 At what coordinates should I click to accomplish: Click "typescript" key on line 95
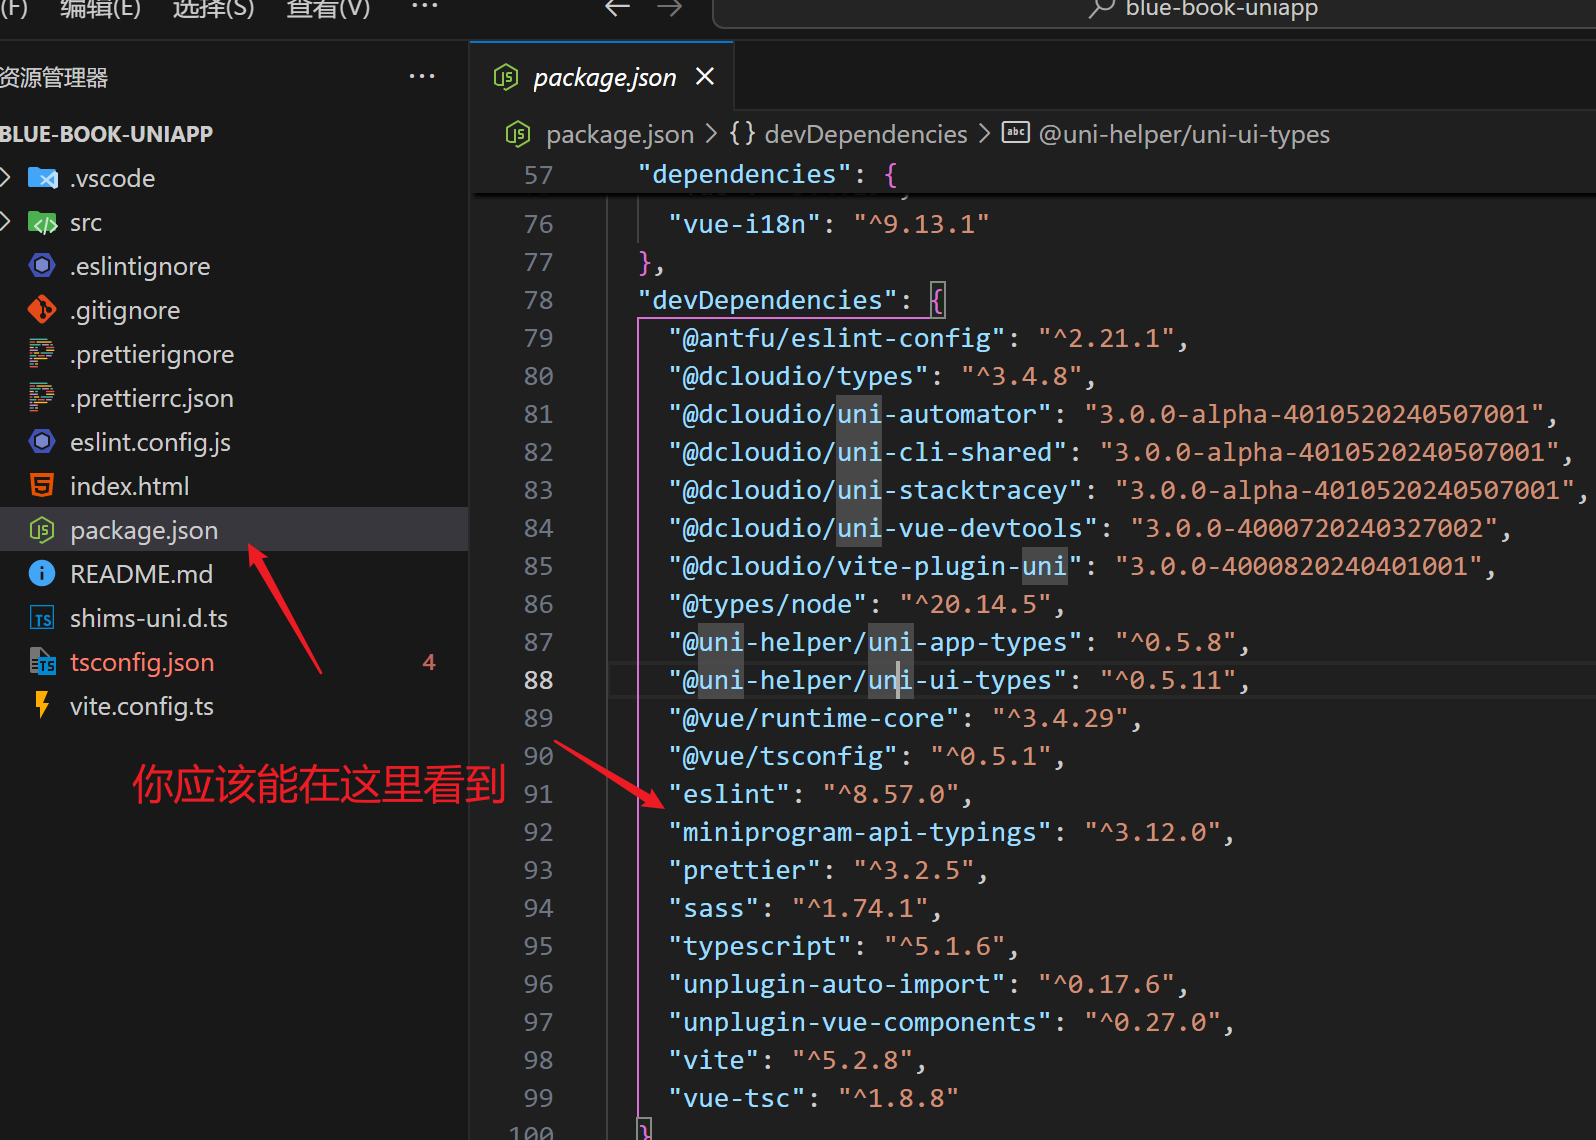pyautogui.click(x=759, y=946)
